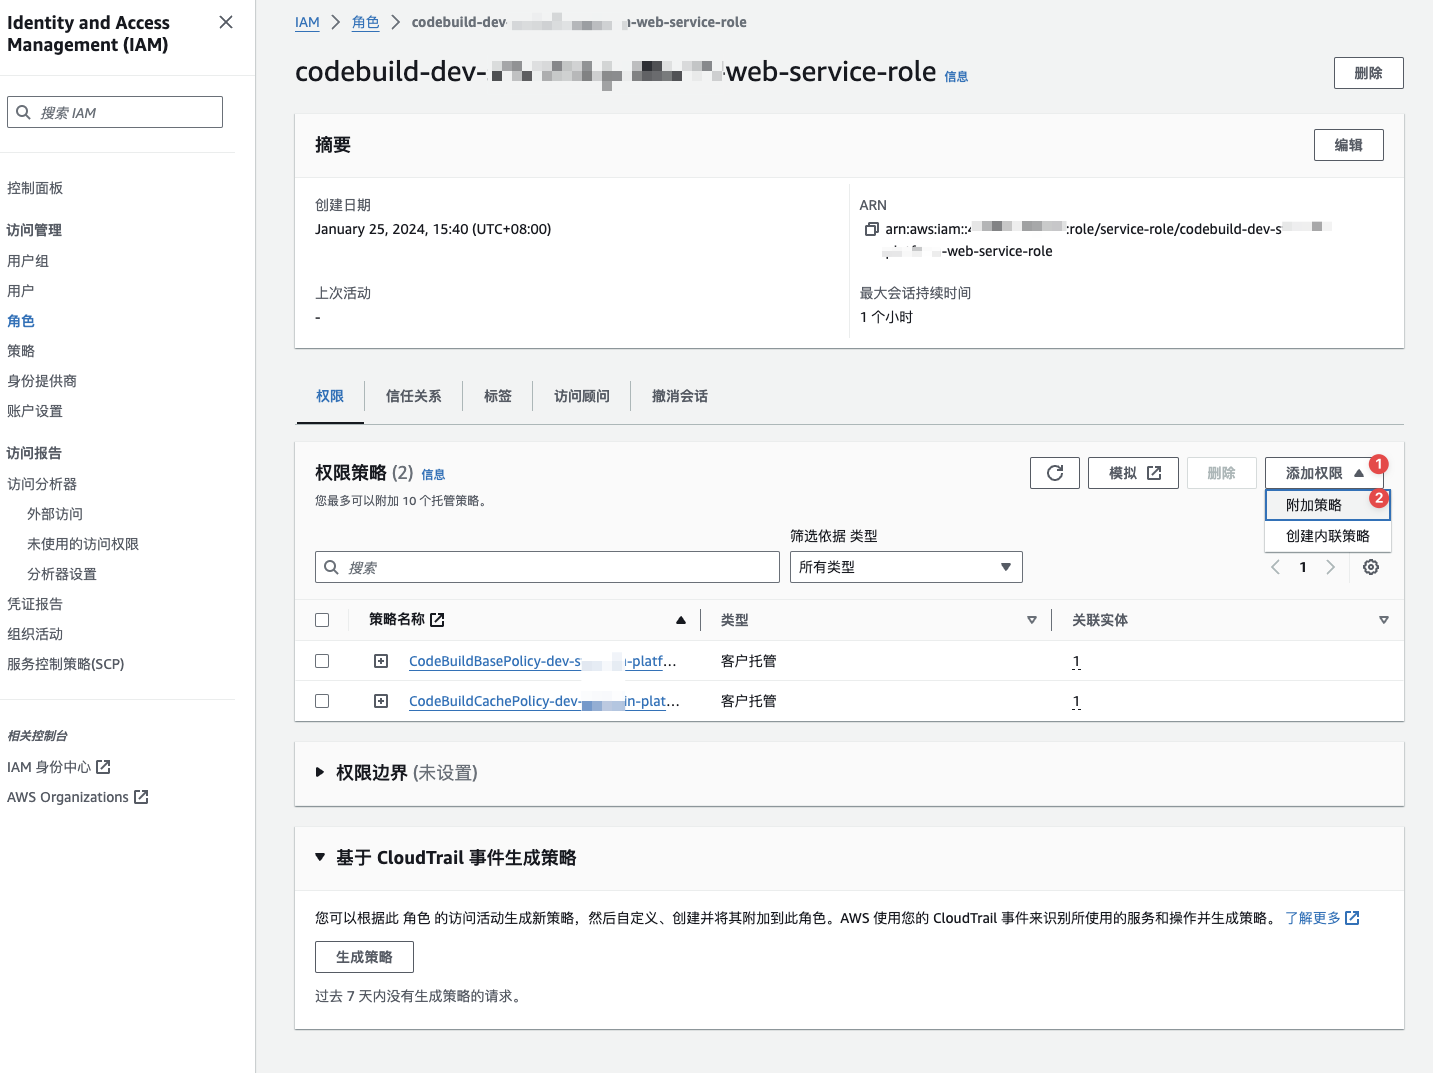Open 用户组 in sidebar
The image size is (1433, 1073).
[28, 261]
